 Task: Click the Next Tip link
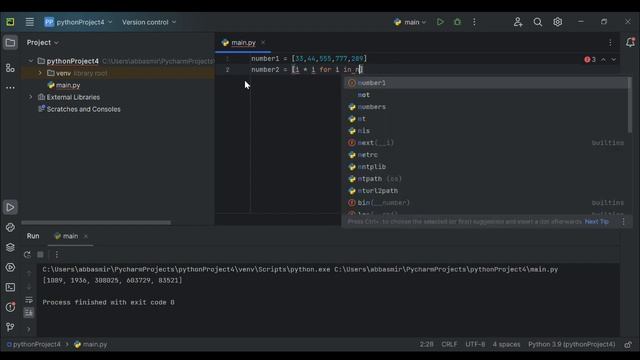596,222
